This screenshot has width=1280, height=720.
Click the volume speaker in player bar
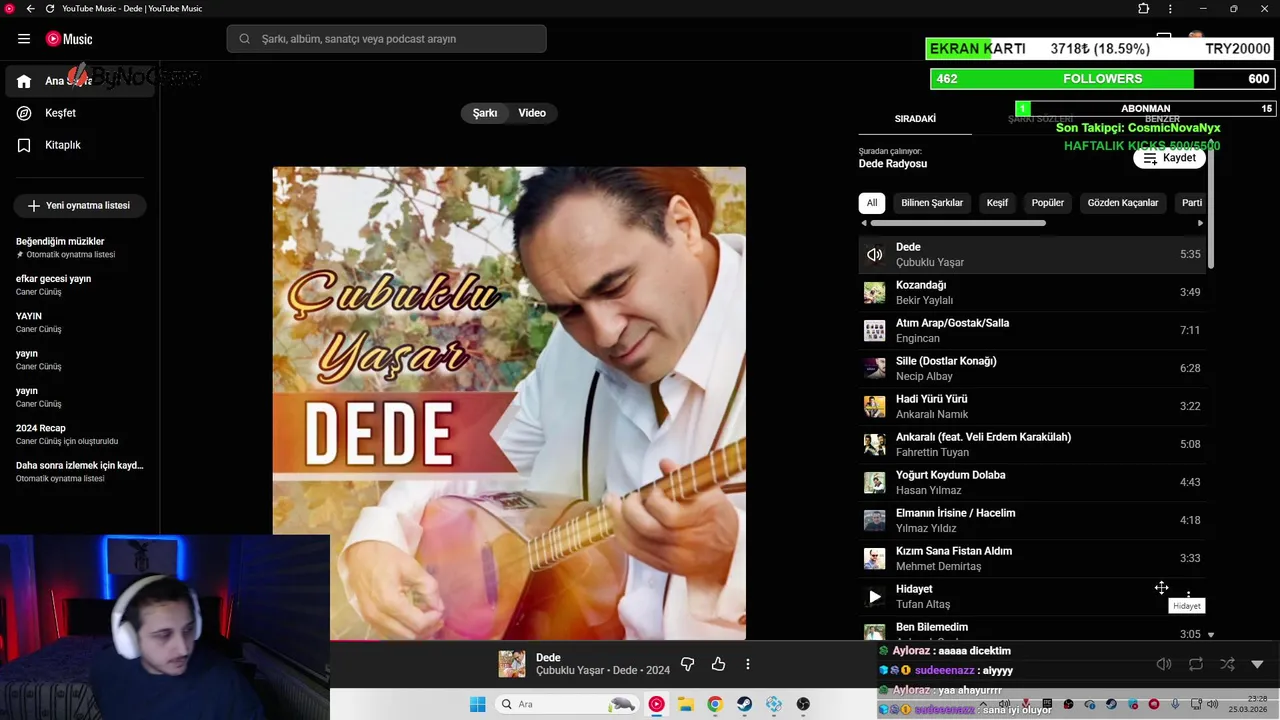pyautogui.click(x=1164, y=664)
